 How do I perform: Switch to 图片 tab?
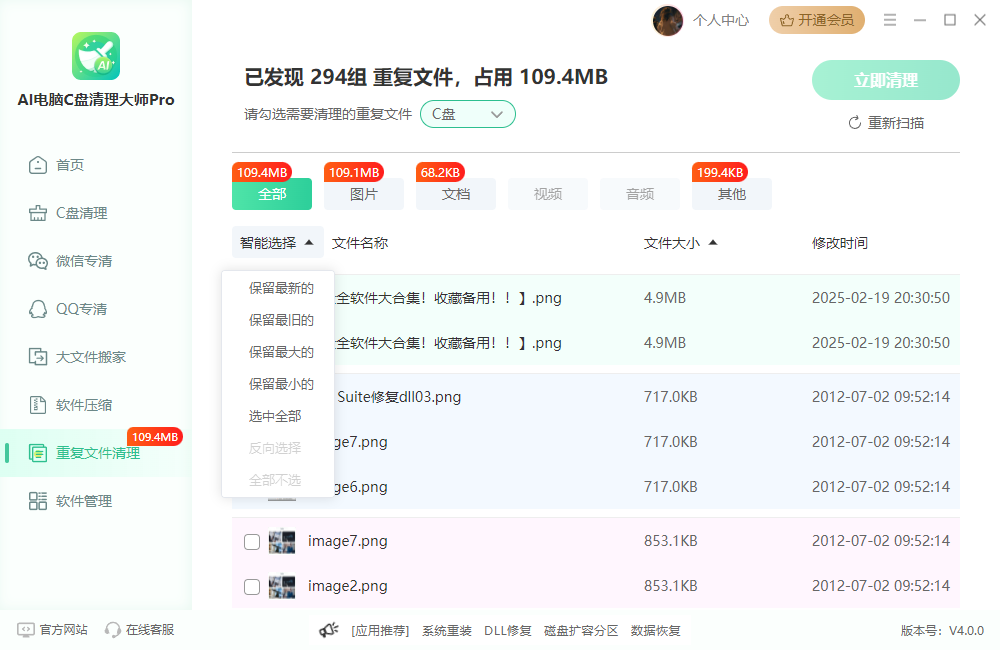[x=364, y=194]
